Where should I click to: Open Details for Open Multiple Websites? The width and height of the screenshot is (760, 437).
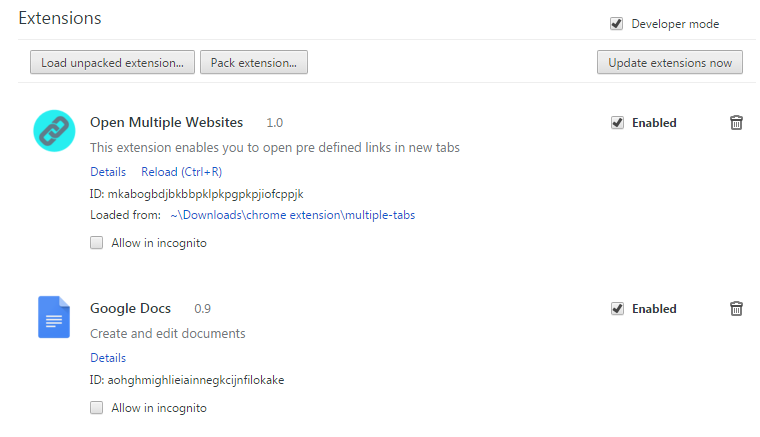tap(108, 172)
